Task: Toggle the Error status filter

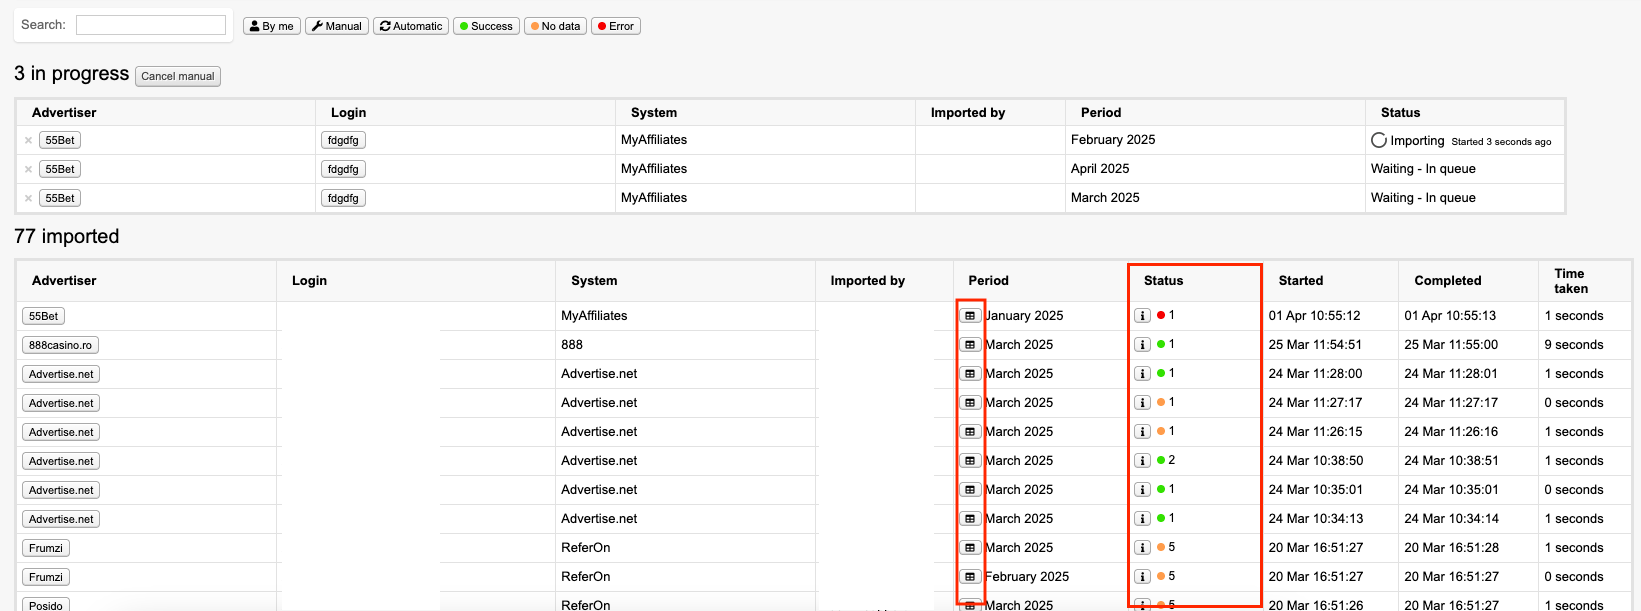Action: pos(616,26)
